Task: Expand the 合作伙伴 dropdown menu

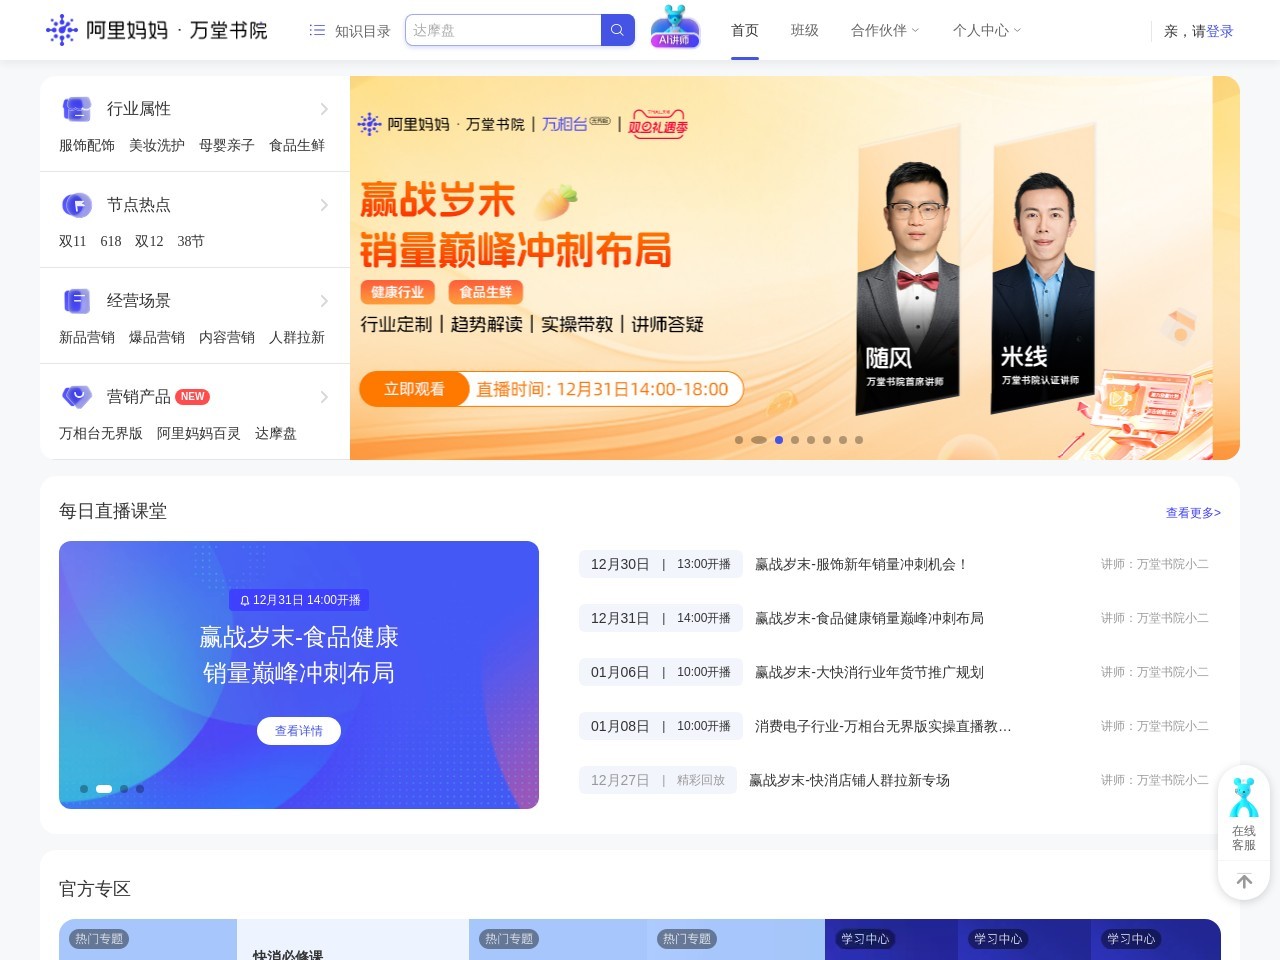Action: click(x=884, y=31)
